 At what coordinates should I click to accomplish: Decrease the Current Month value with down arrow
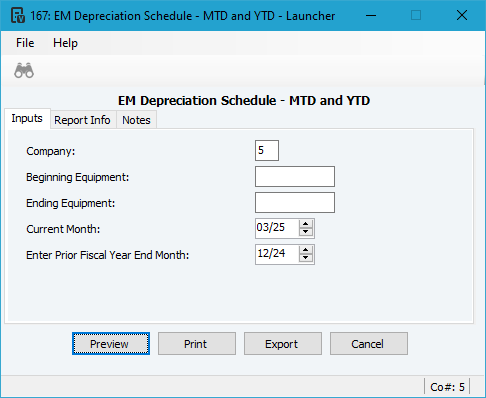(306, 232)
